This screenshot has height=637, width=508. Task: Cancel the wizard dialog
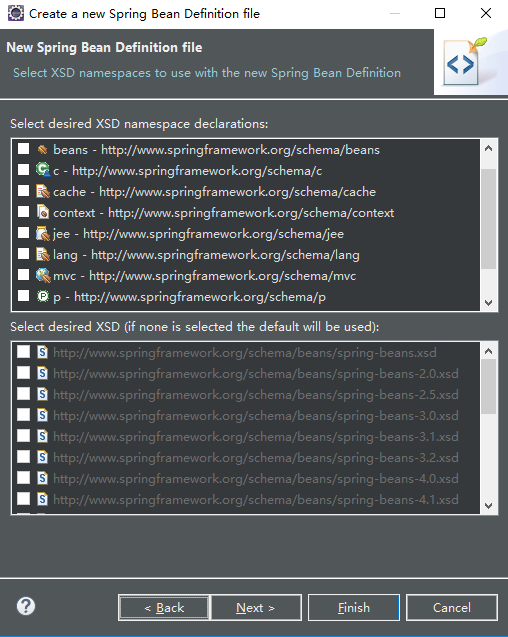pyautogui.click(x=452, y=608)
